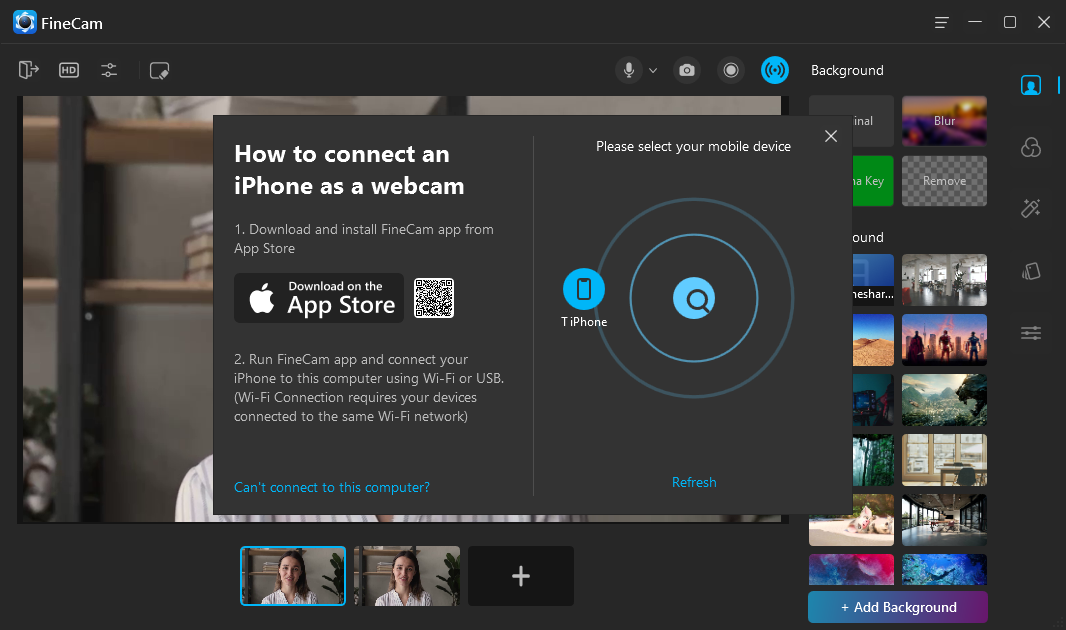Open the FineCam hamburger menu
The width and height of the screenshot is (1066, 630).
coord(942,22)
